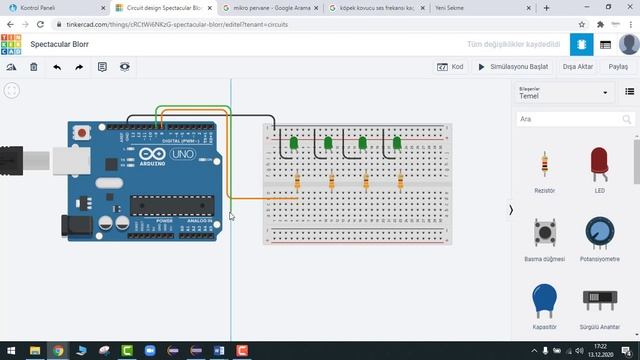Reload the current page
The height and width of the screenshot is (360, 640).
coord(40,24)
